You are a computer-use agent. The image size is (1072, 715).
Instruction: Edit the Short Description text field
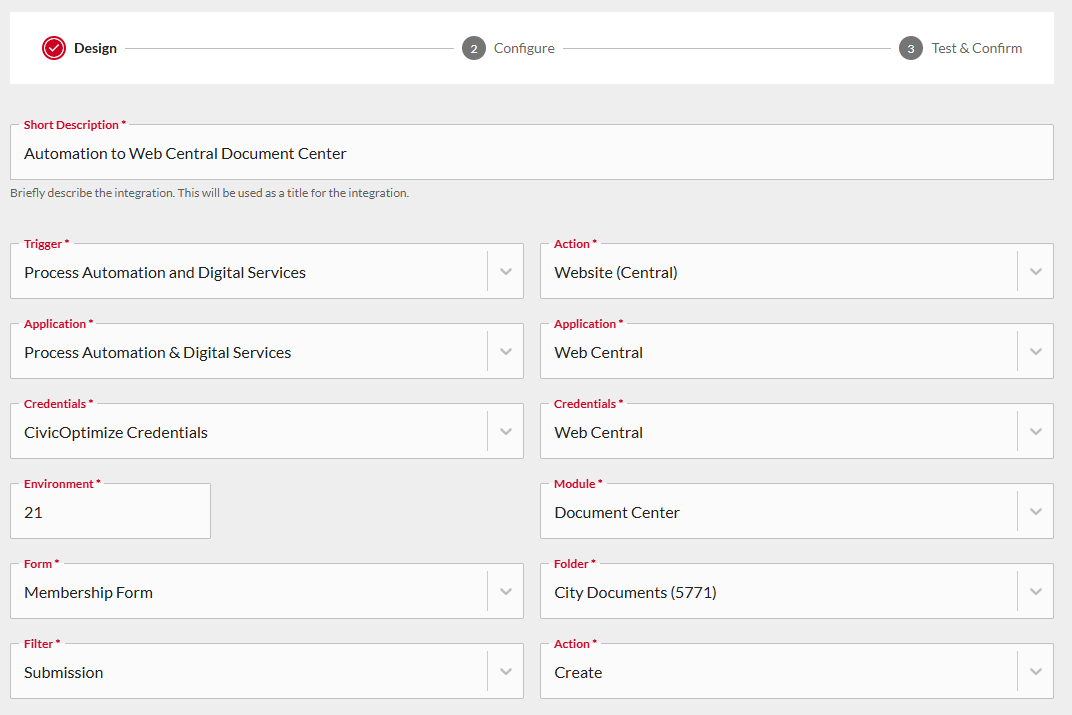tap(532, 152)
